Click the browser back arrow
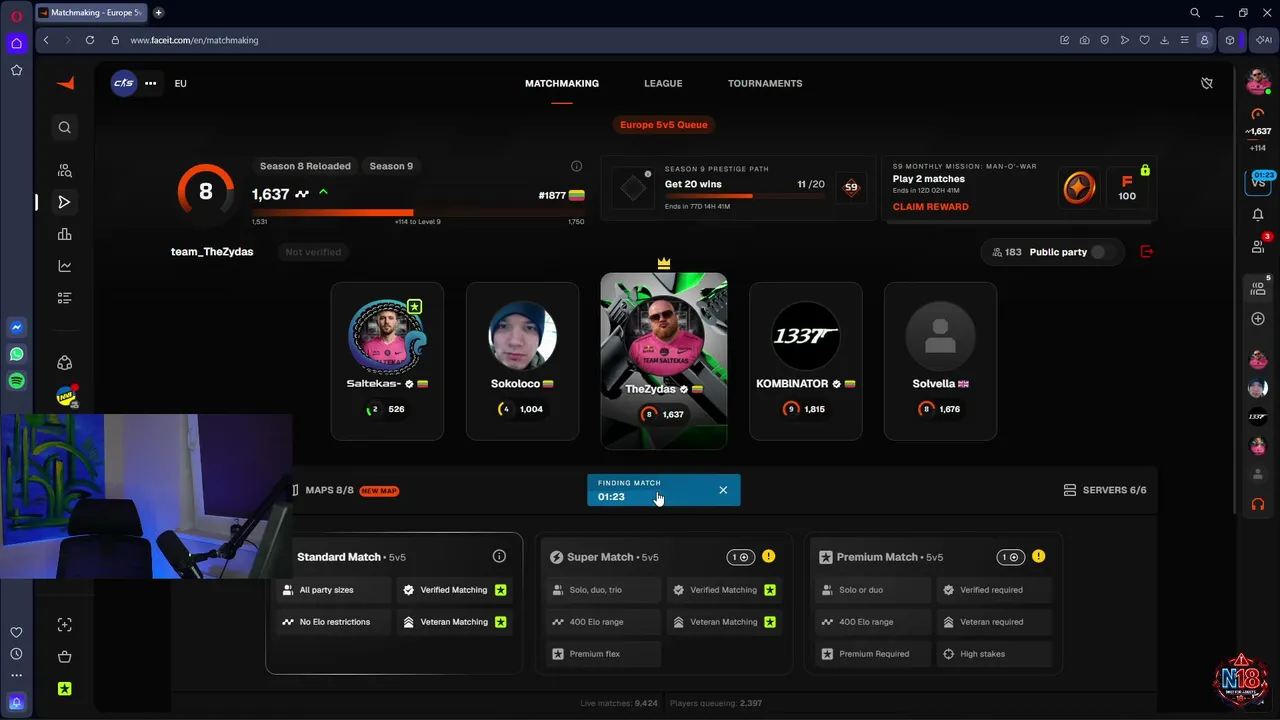The height and width of the screenshot is (720, 1280). pos(46,40)
